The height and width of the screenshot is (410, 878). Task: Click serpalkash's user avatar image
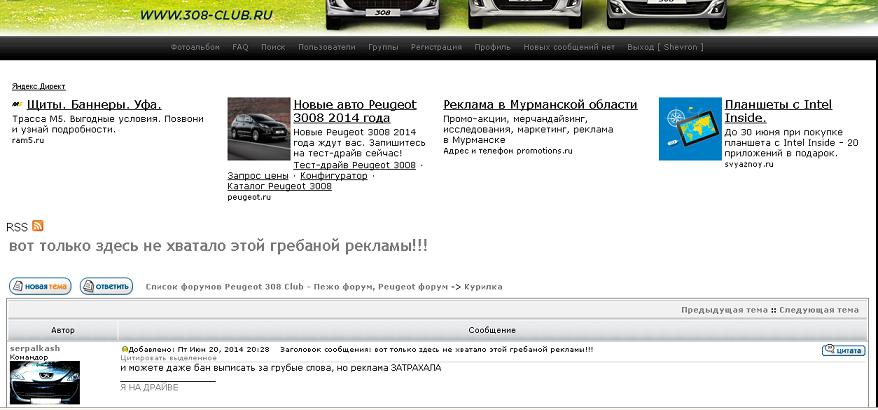coord(44,383)
